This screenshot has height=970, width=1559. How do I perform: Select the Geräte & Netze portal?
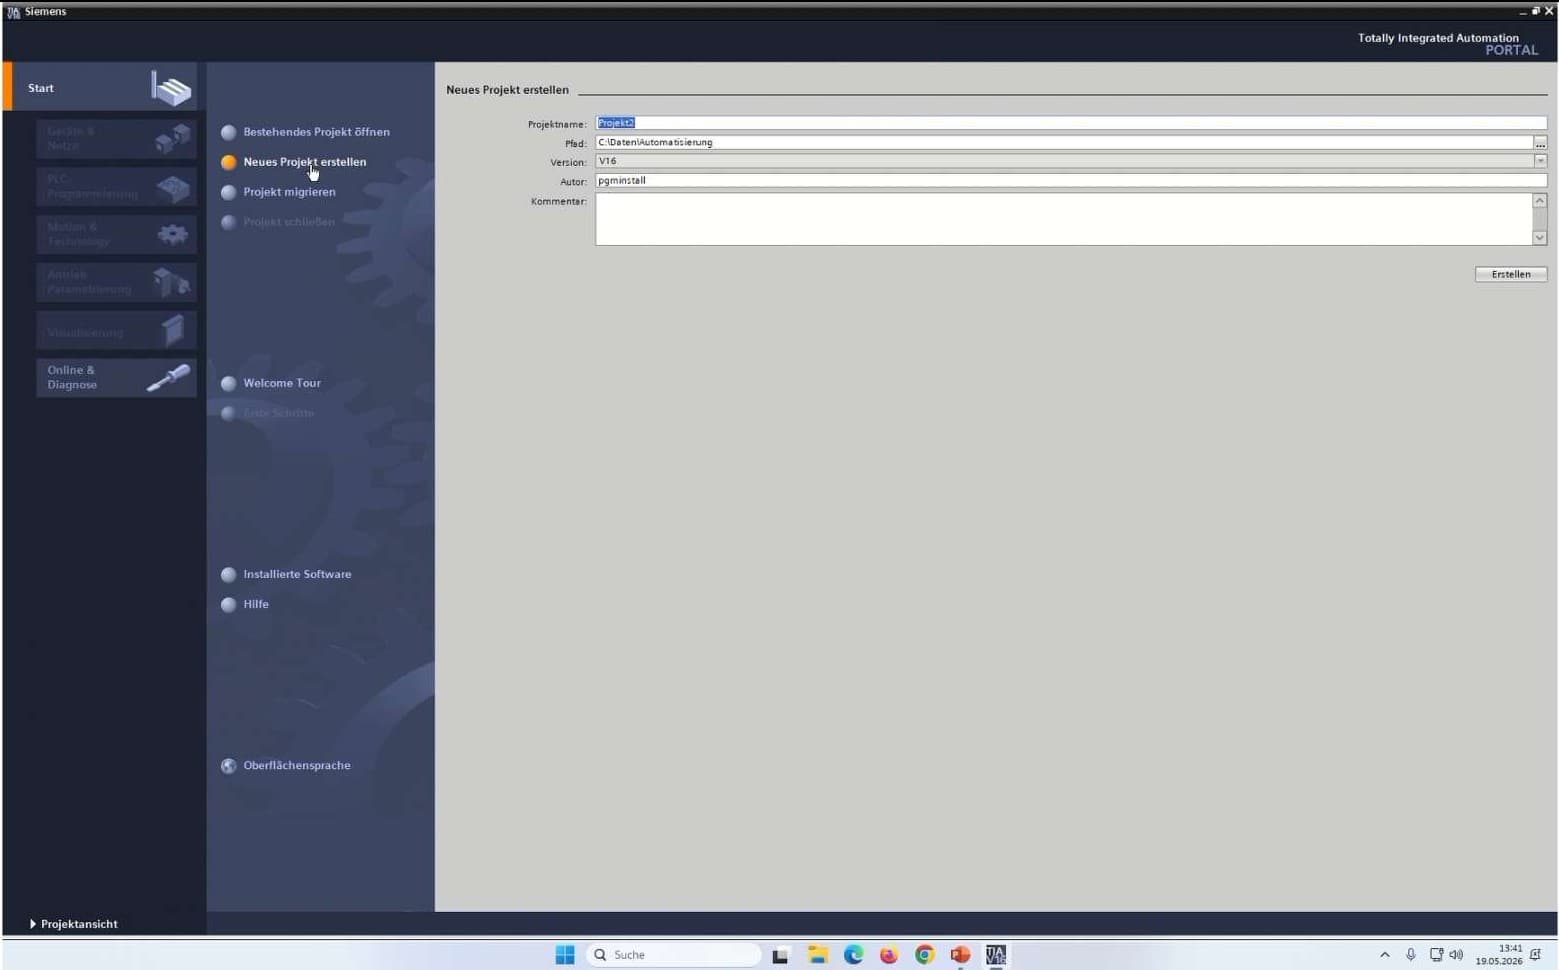(x=116, y=138)
